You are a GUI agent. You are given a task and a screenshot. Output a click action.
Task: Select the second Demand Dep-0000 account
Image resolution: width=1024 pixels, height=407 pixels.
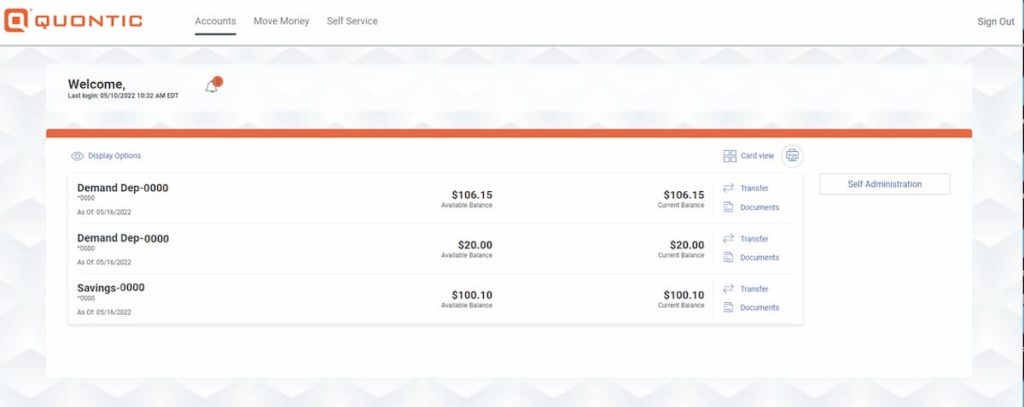tap(435, 249)
